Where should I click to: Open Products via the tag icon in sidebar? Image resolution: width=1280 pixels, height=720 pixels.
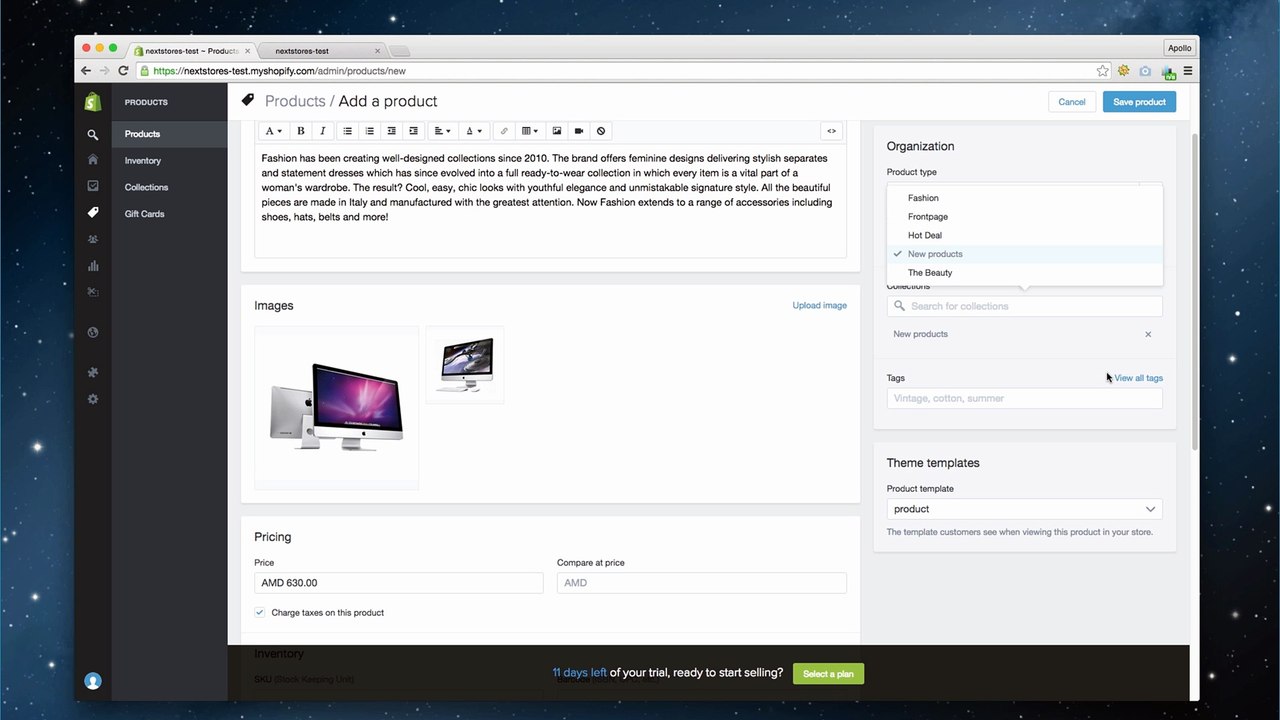pos(93,212)
